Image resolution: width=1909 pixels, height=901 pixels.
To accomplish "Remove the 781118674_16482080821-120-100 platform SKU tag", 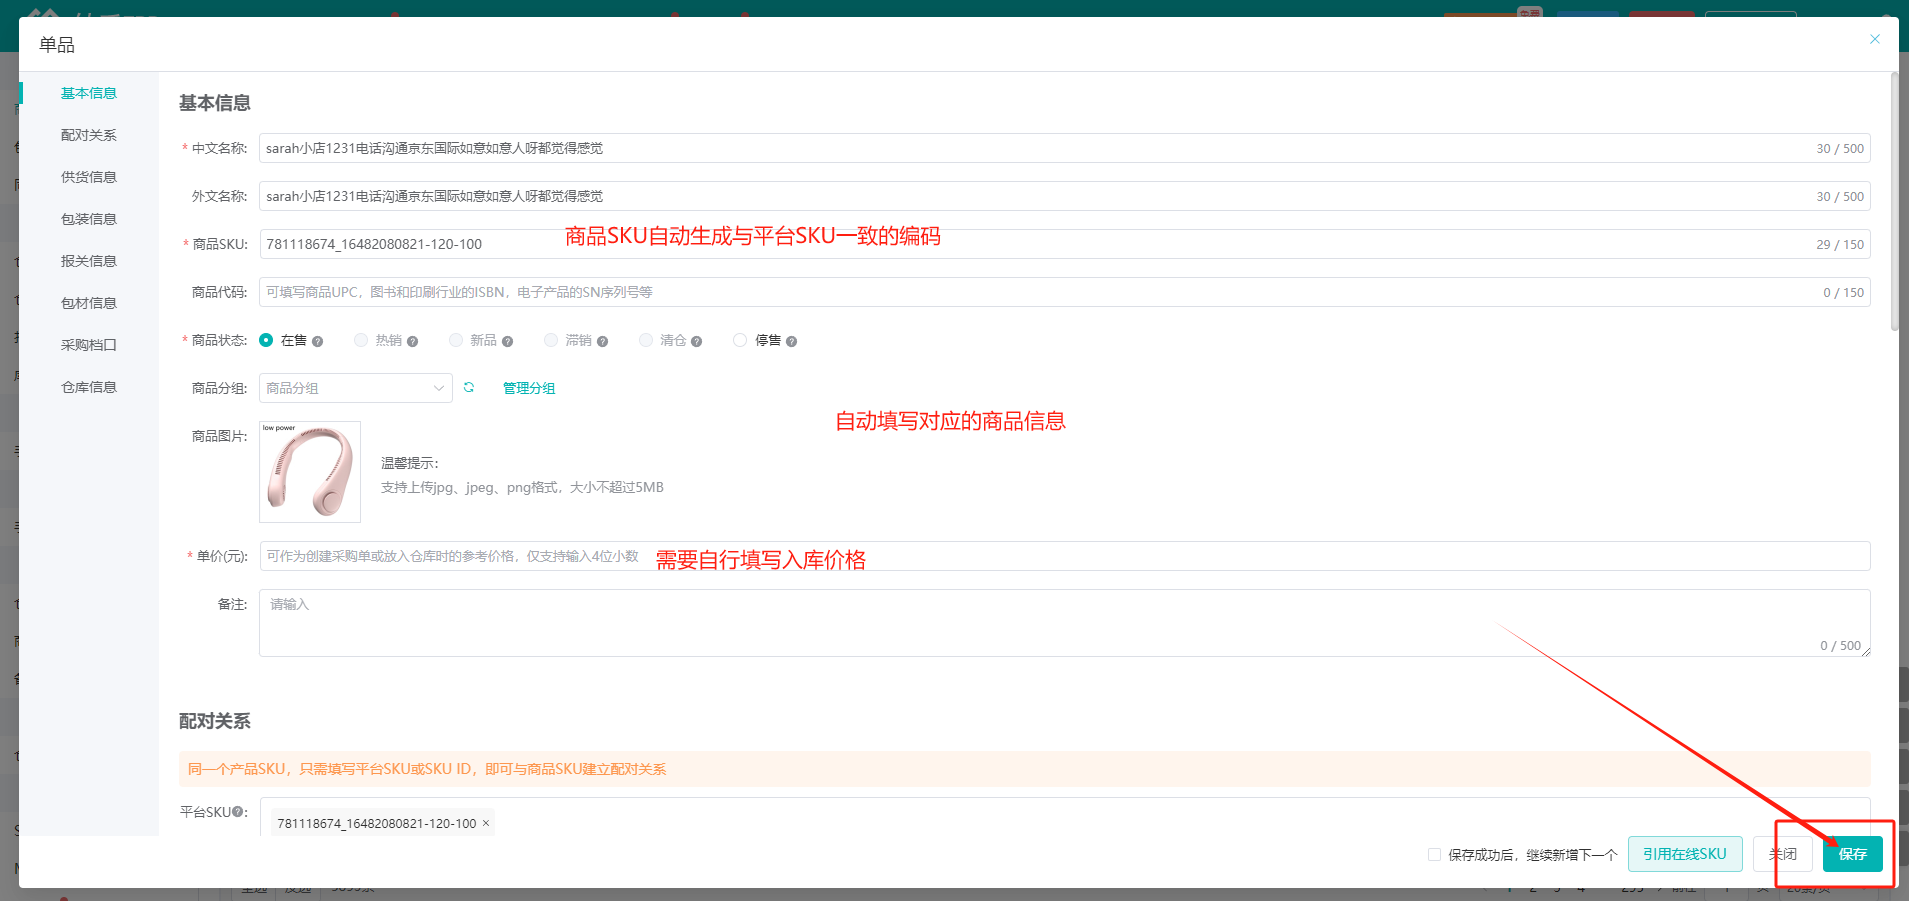I will [486, 823].
